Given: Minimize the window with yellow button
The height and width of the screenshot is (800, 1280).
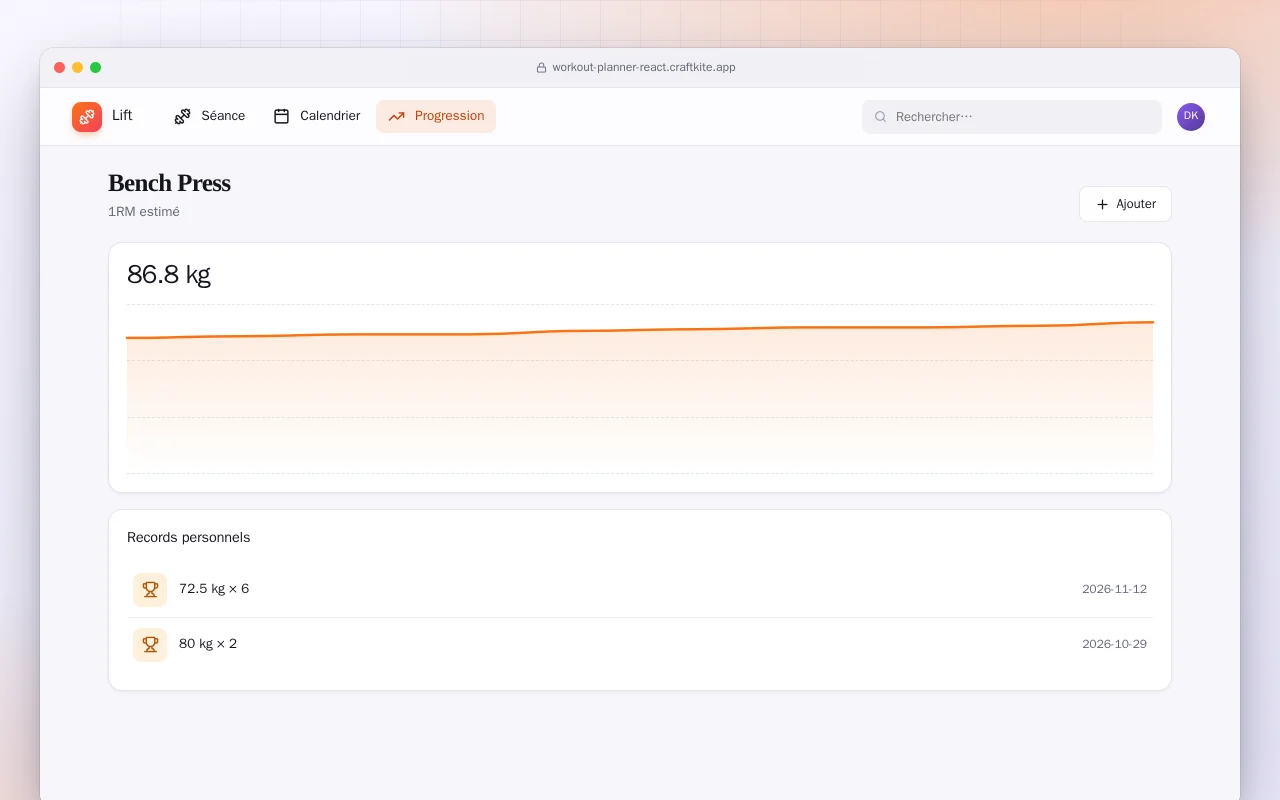Looking at the screenshot, I should pos(78,68).
